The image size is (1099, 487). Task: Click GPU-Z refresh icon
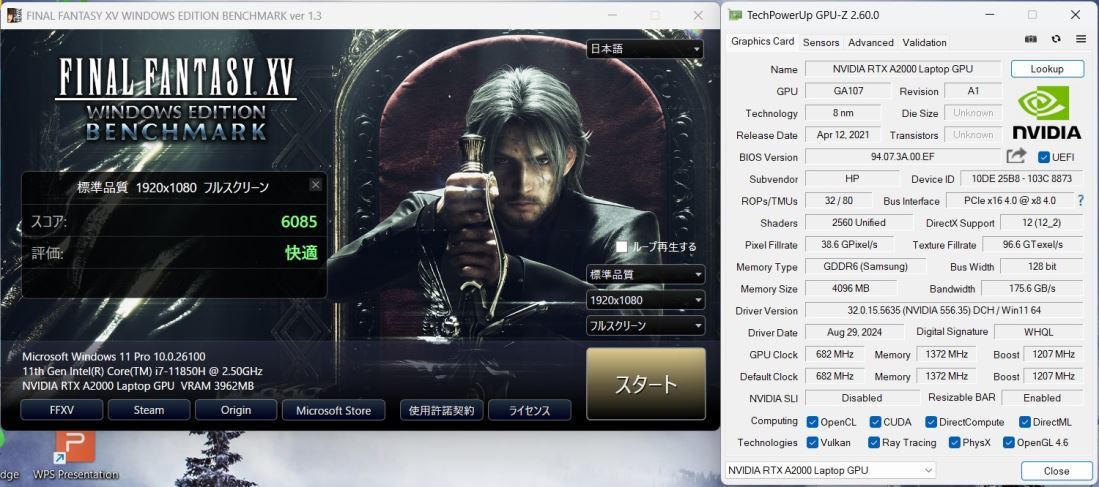pos(1056,39)
